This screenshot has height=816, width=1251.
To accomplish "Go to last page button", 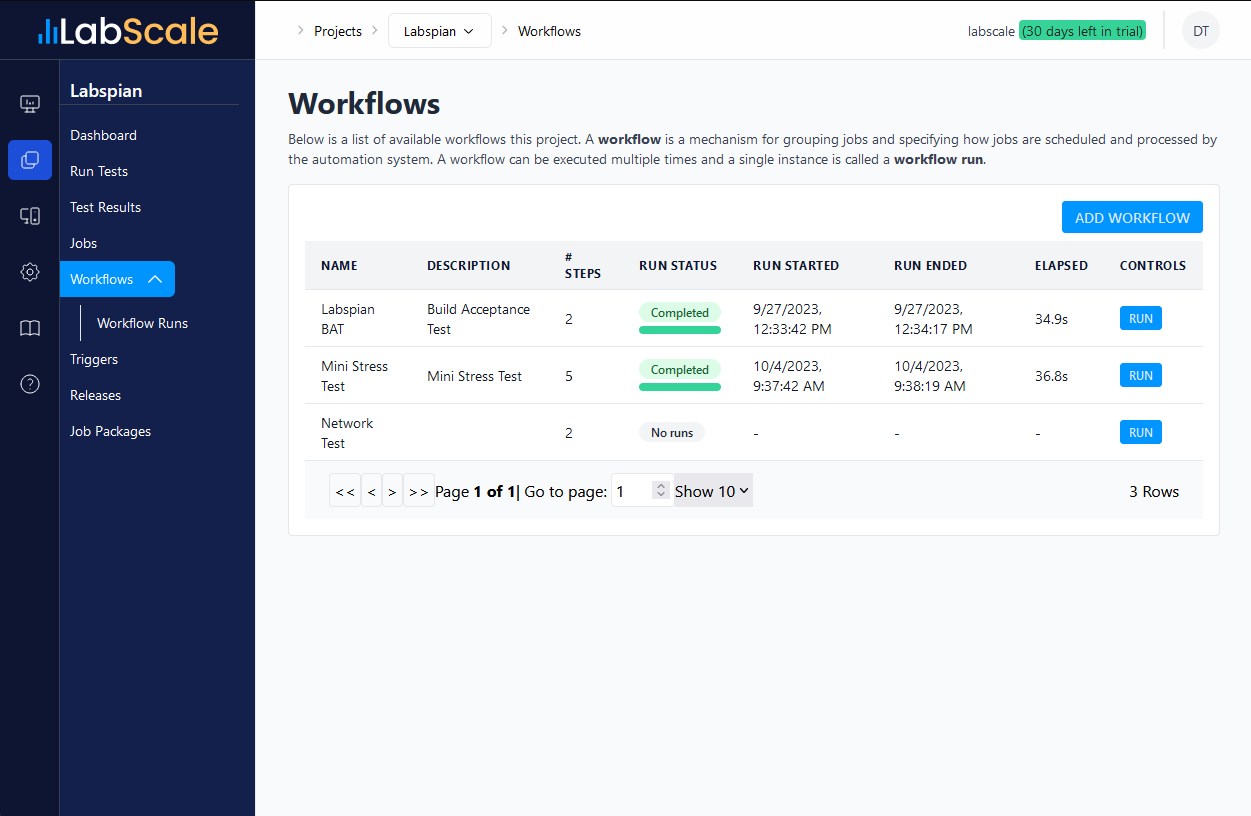I will coord(419,491).
